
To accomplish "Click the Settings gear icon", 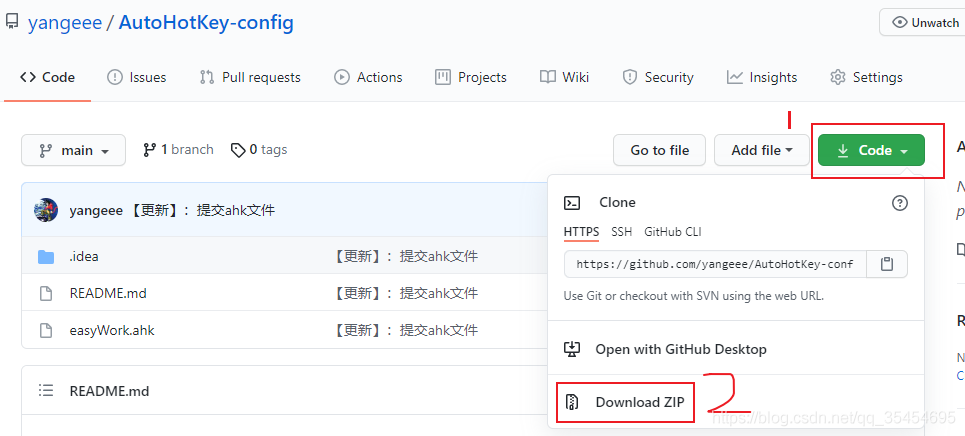I will click(838, 78).
